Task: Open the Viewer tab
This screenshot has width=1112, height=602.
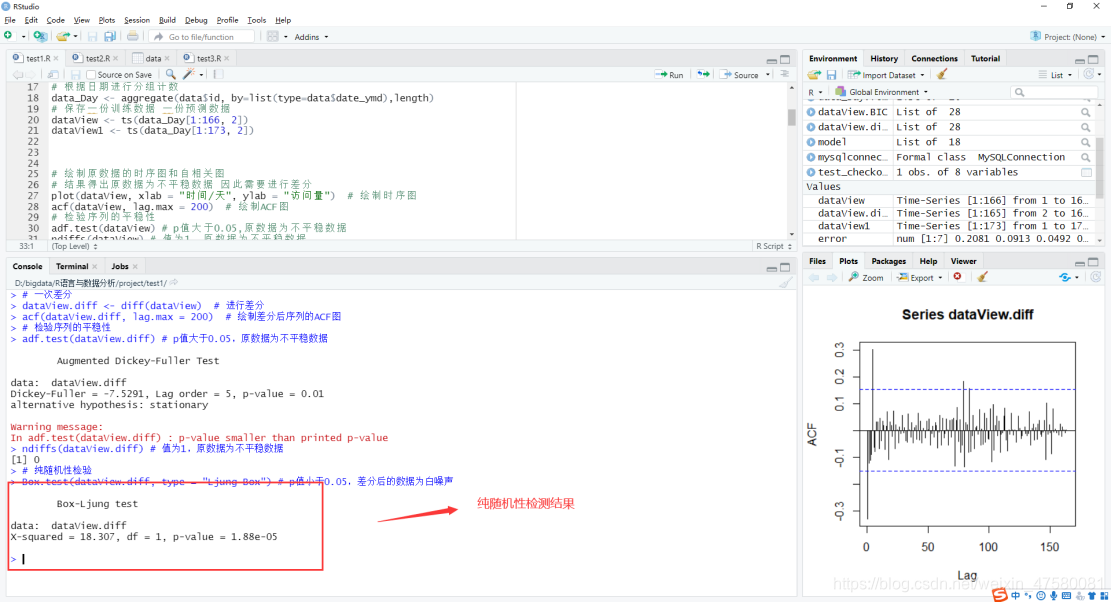Action: (x=963, y=261)
